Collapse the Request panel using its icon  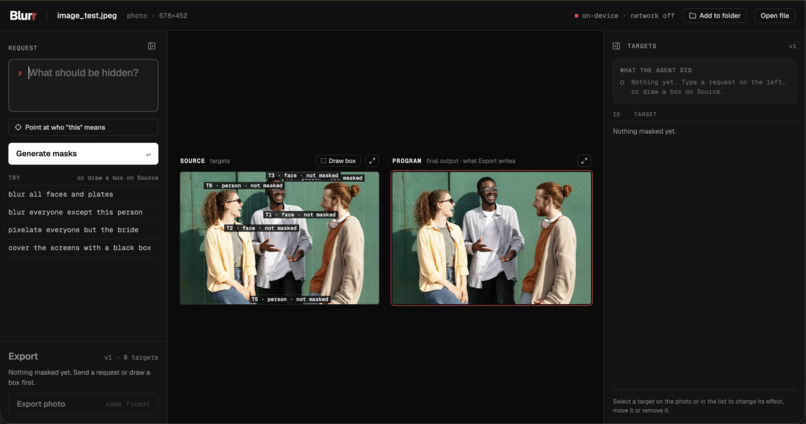pos(152,46)
